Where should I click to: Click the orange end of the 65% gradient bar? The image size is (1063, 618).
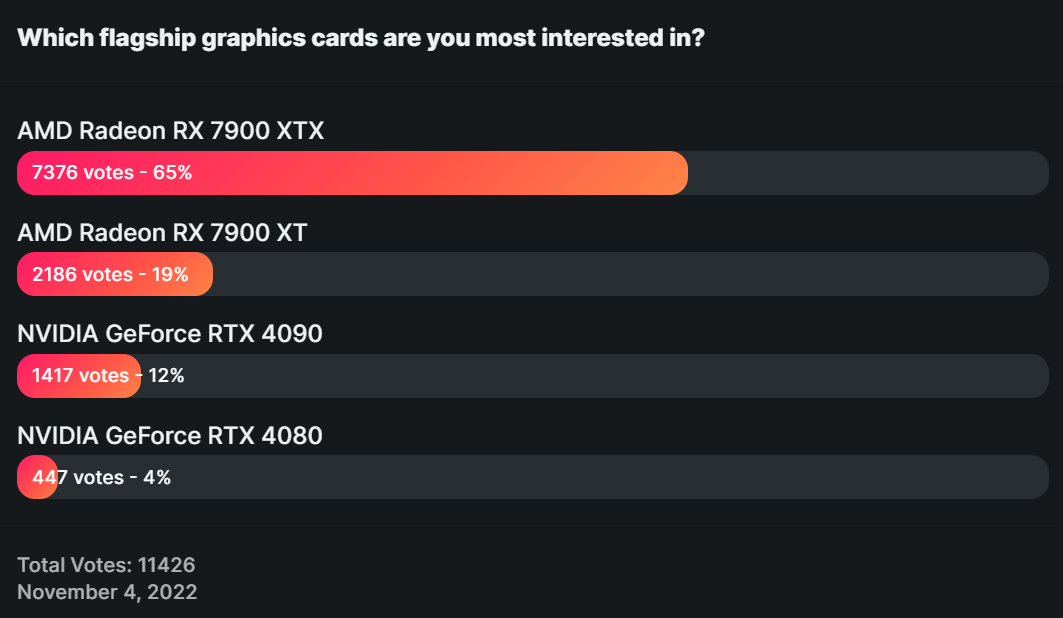click(668, 173)
